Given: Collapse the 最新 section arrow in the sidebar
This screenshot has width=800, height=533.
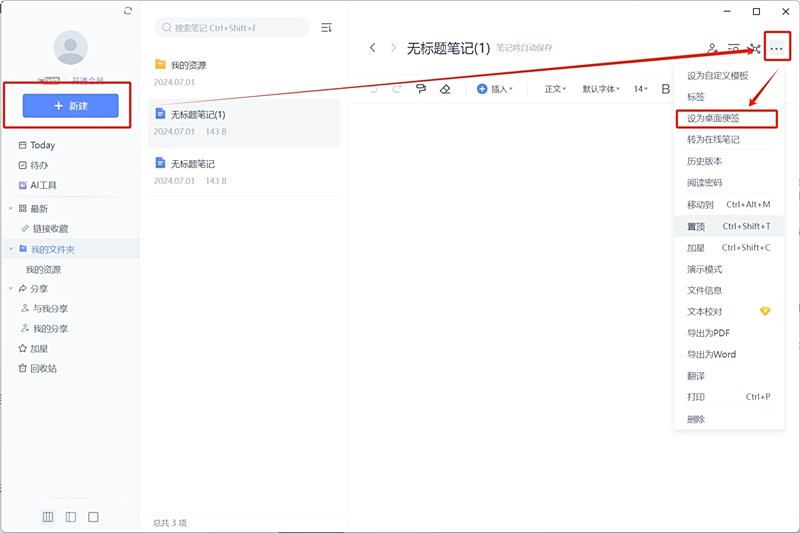Looking at the screenshot, I should pyautogui.click(x=11, y=209).
